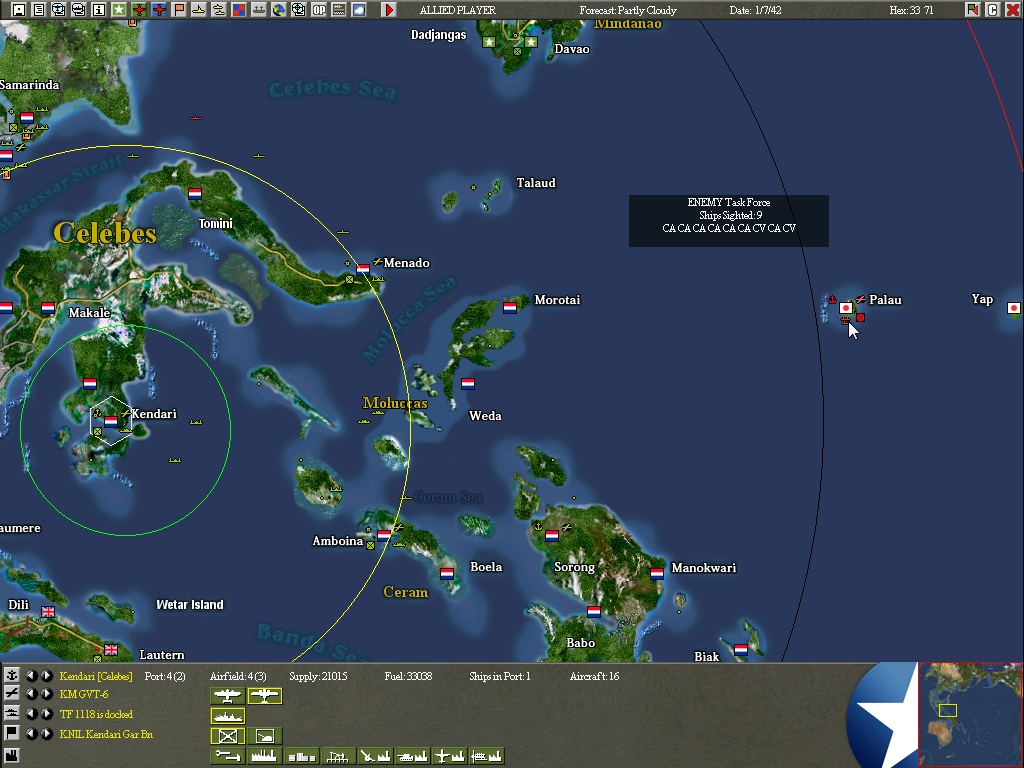Click the crosshair target toolbar icon
The width and height of the screenshot is (1024, 768).
[x=298, y=10]
